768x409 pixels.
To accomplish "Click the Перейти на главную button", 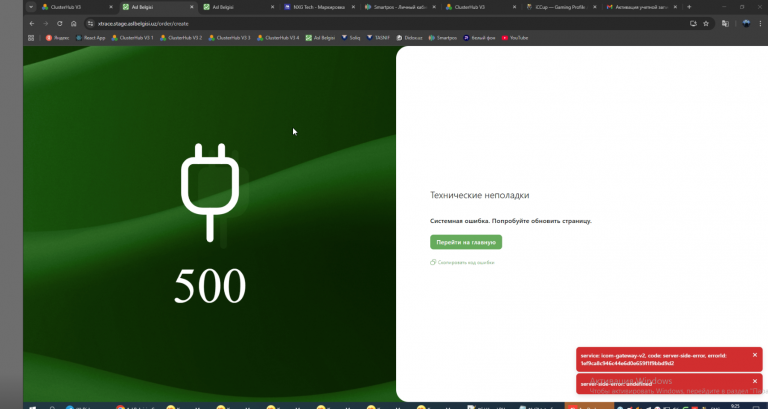I will tap(466, 242).
